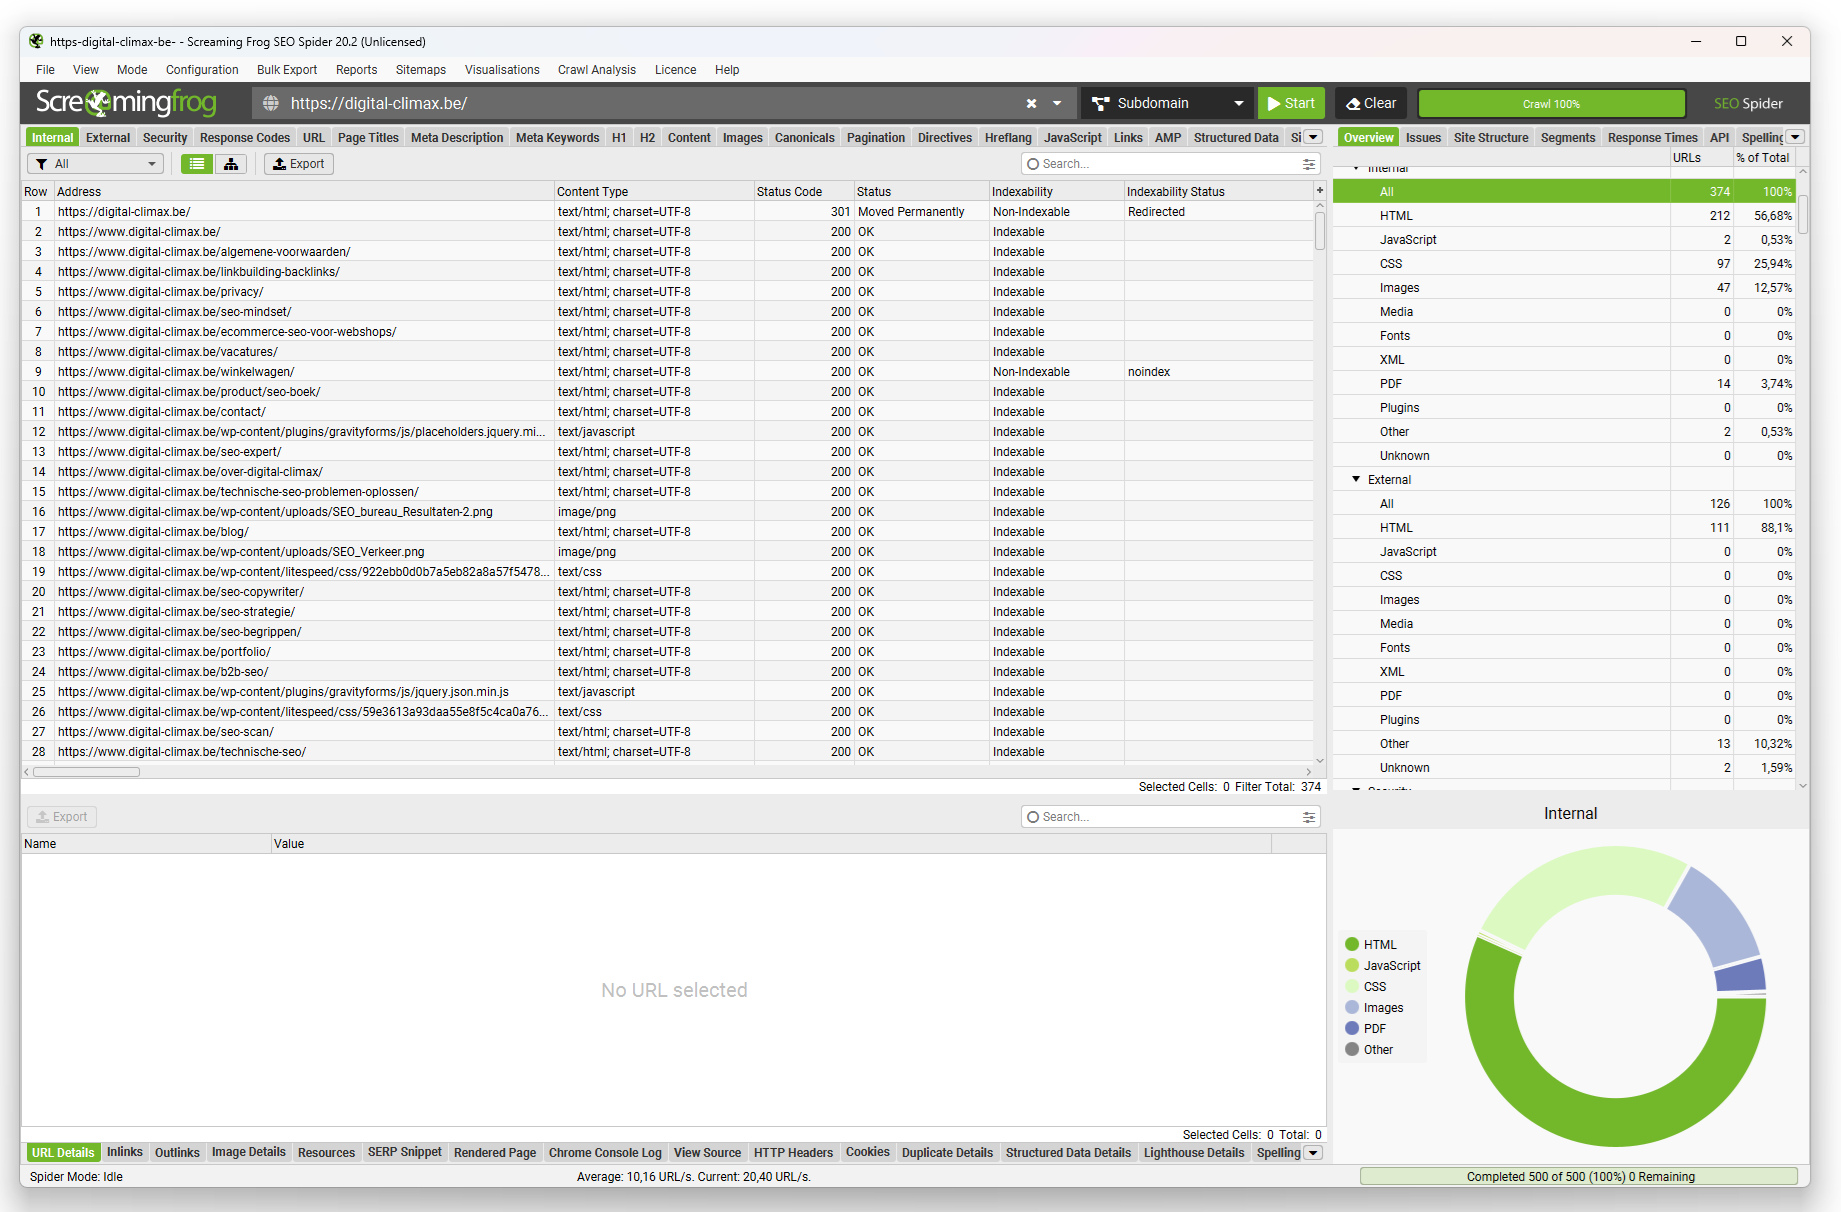Click the globe icon in URL bar

(x=270, y=103)
